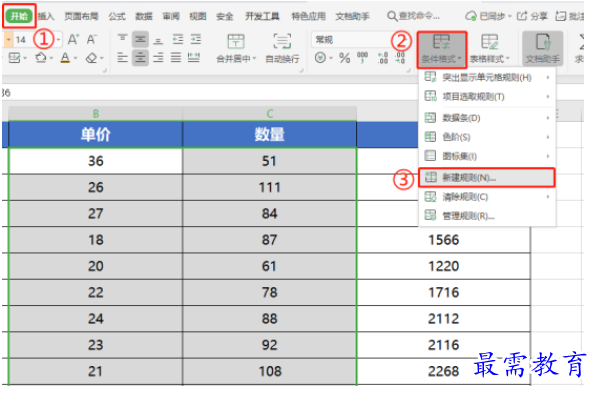Click the font color A swatch

(65, 58)
